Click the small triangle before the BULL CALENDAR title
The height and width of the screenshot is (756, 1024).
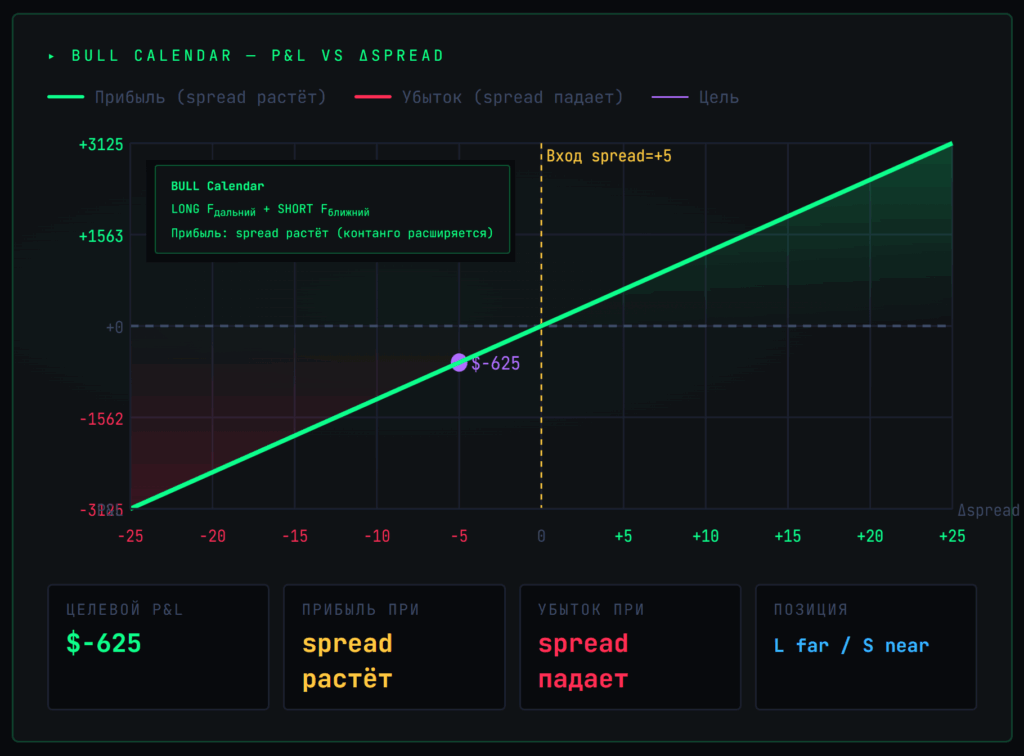pos(52,56)
